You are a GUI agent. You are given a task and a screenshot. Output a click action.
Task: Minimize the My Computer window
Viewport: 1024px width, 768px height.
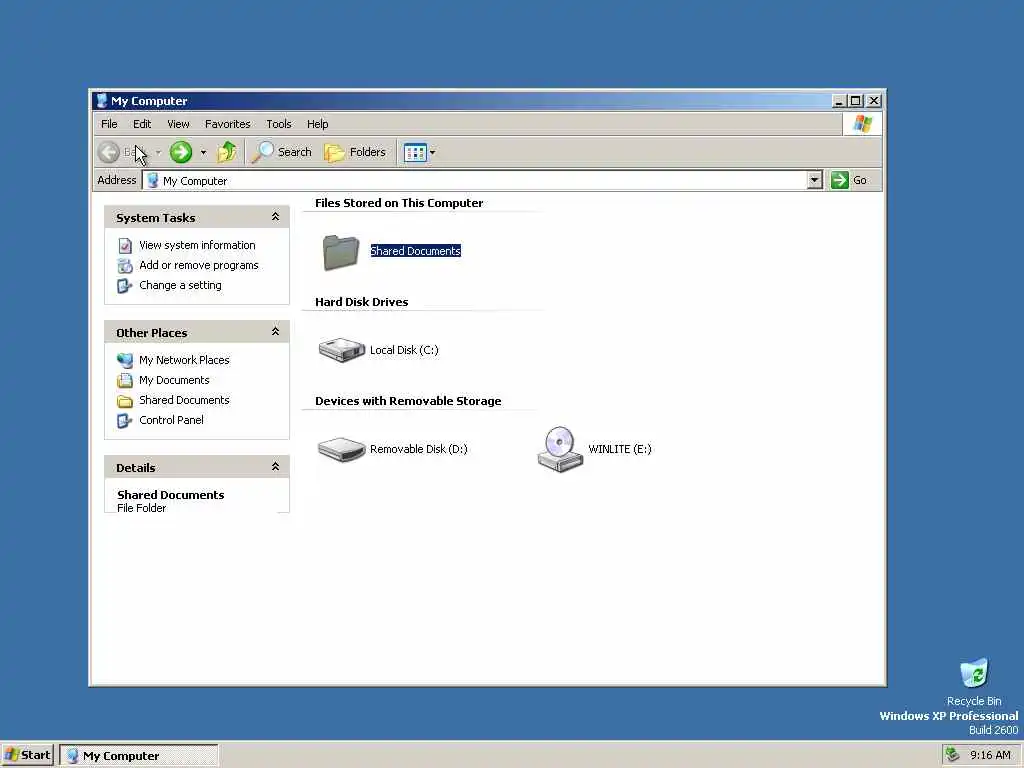click(x=839, y=101)
